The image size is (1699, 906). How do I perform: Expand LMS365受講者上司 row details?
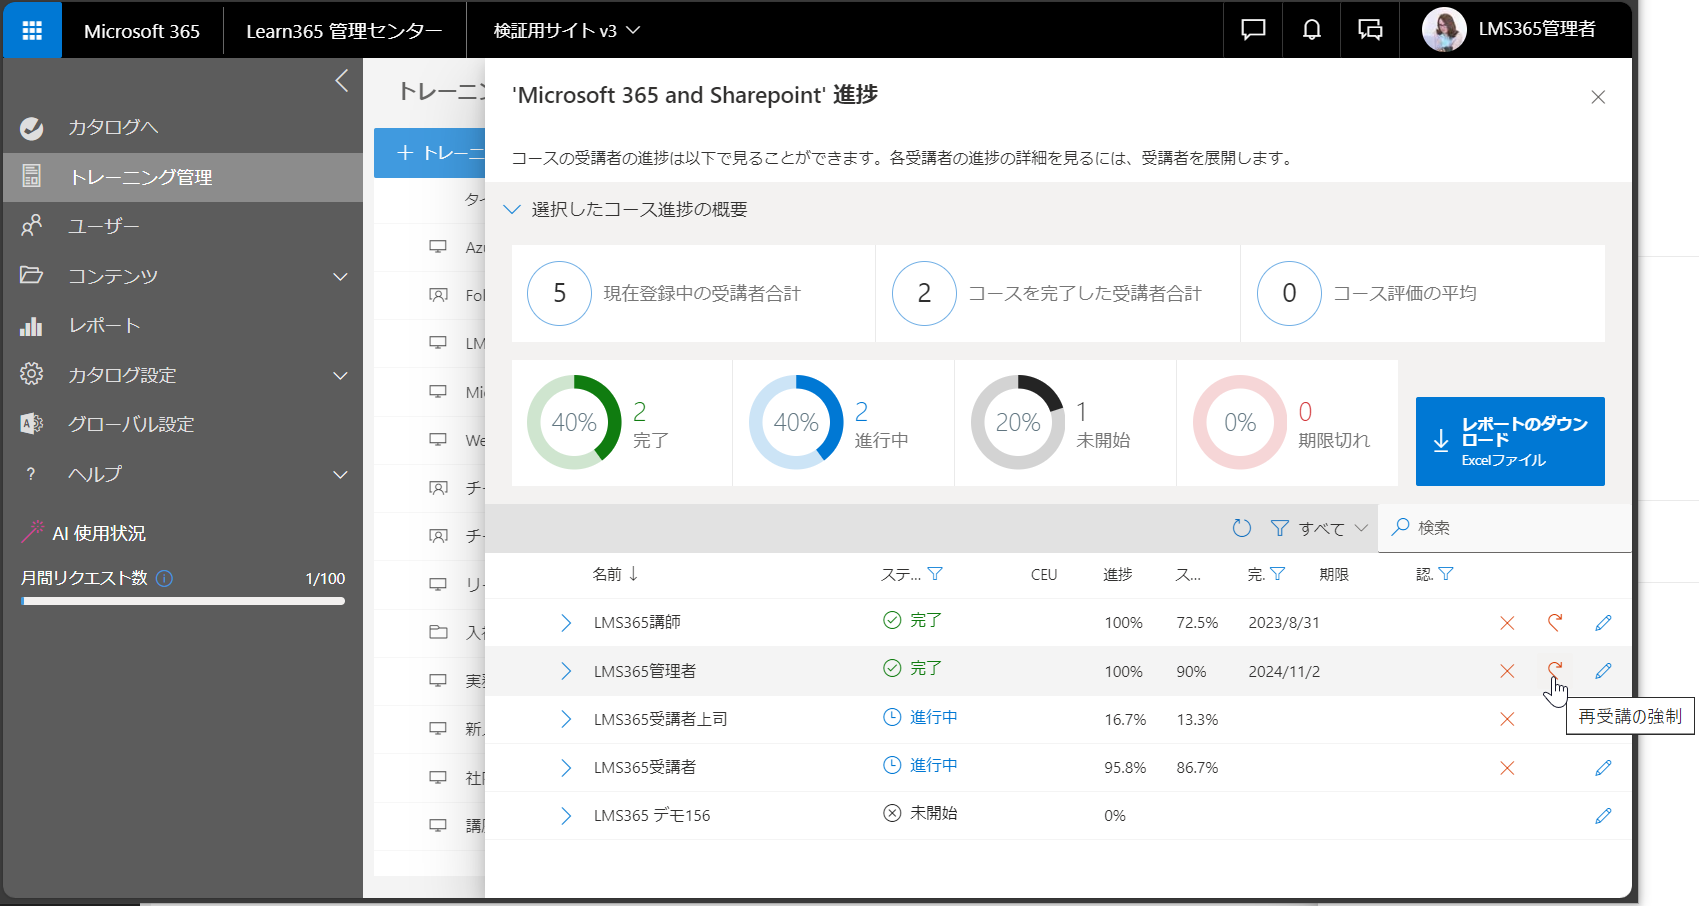(566, 719)
